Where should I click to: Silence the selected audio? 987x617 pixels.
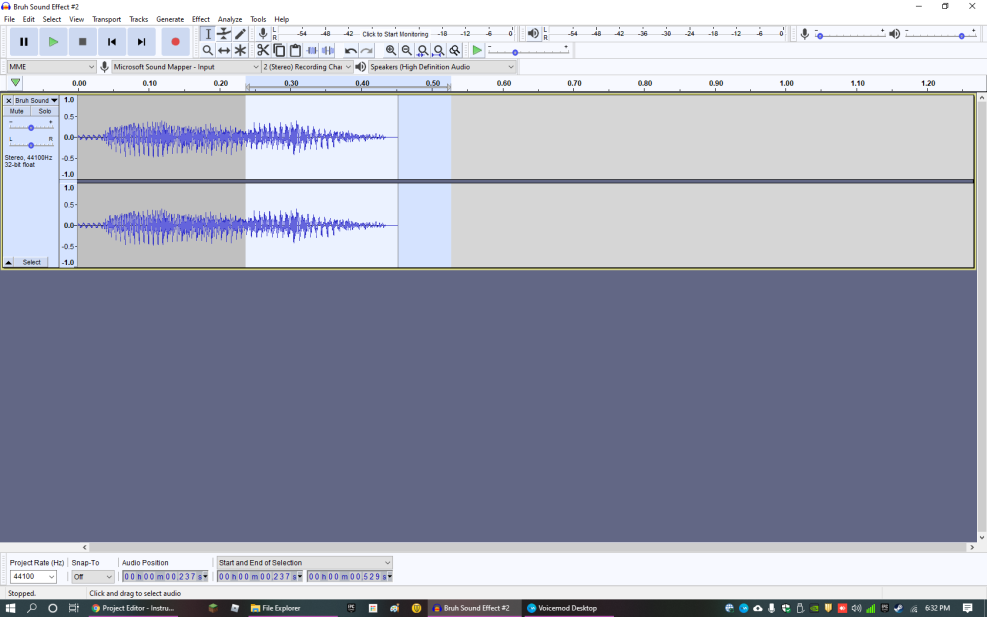click(327, 50)
